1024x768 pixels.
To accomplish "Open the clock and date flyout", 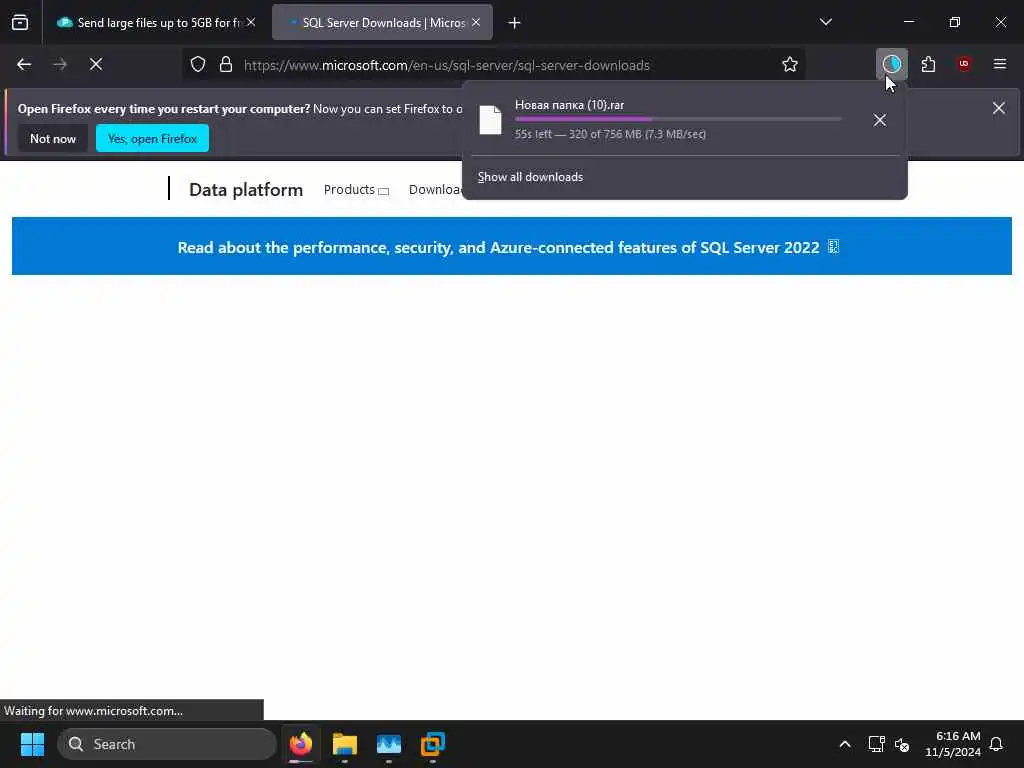I will click(x=953, y=744).
